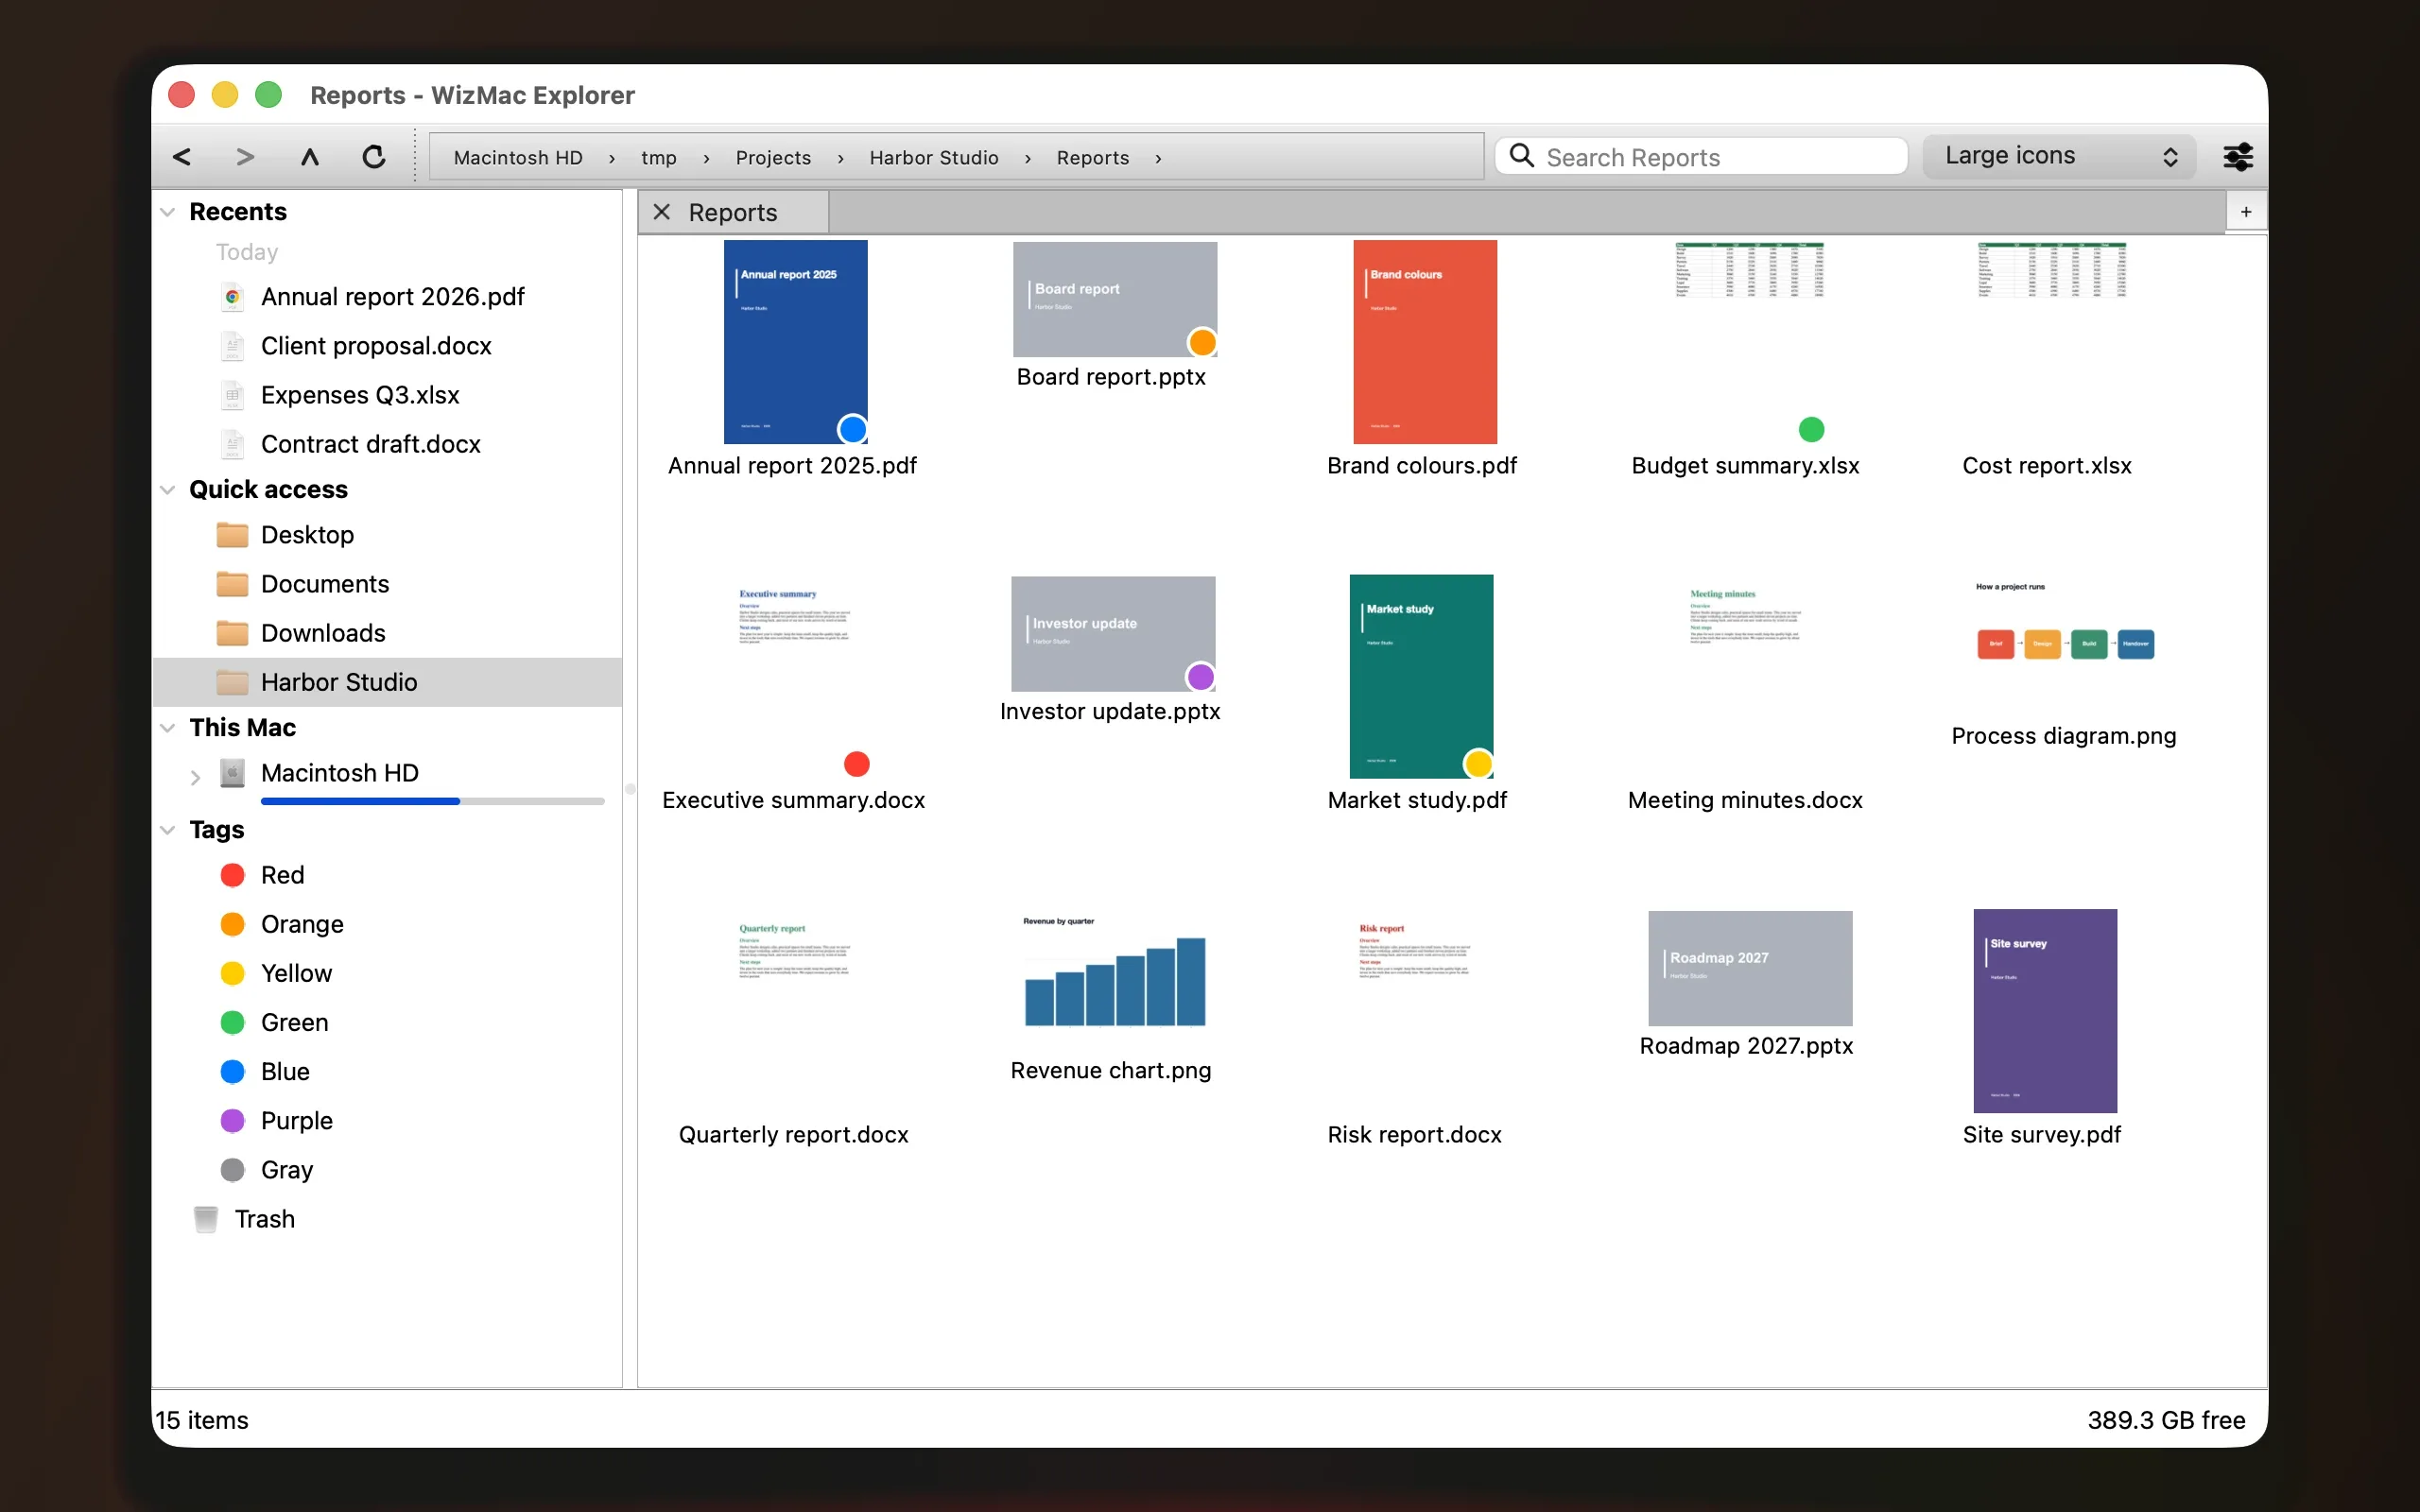Click Projects in the breadcrumb path
This screenshot has height=1512, width=2420.
coord(773,158)
